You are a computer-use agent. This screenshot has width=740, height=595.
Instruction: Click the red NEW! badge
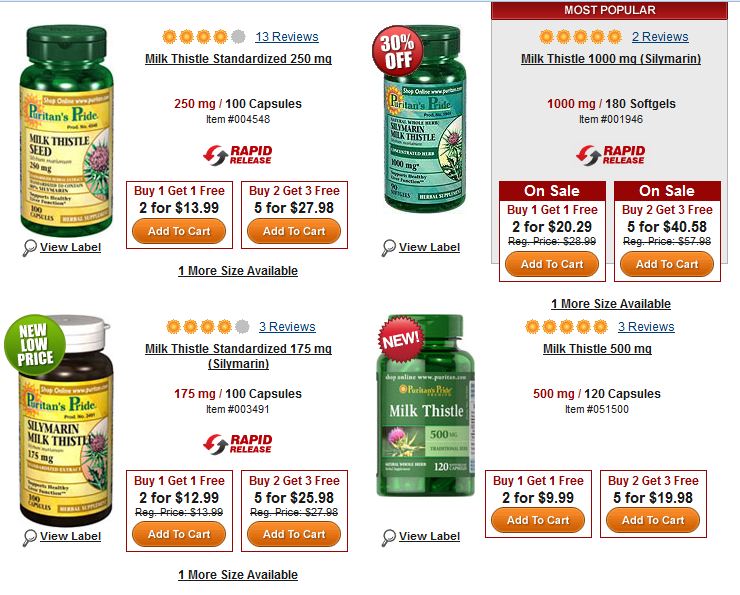(x=401, y=339)
